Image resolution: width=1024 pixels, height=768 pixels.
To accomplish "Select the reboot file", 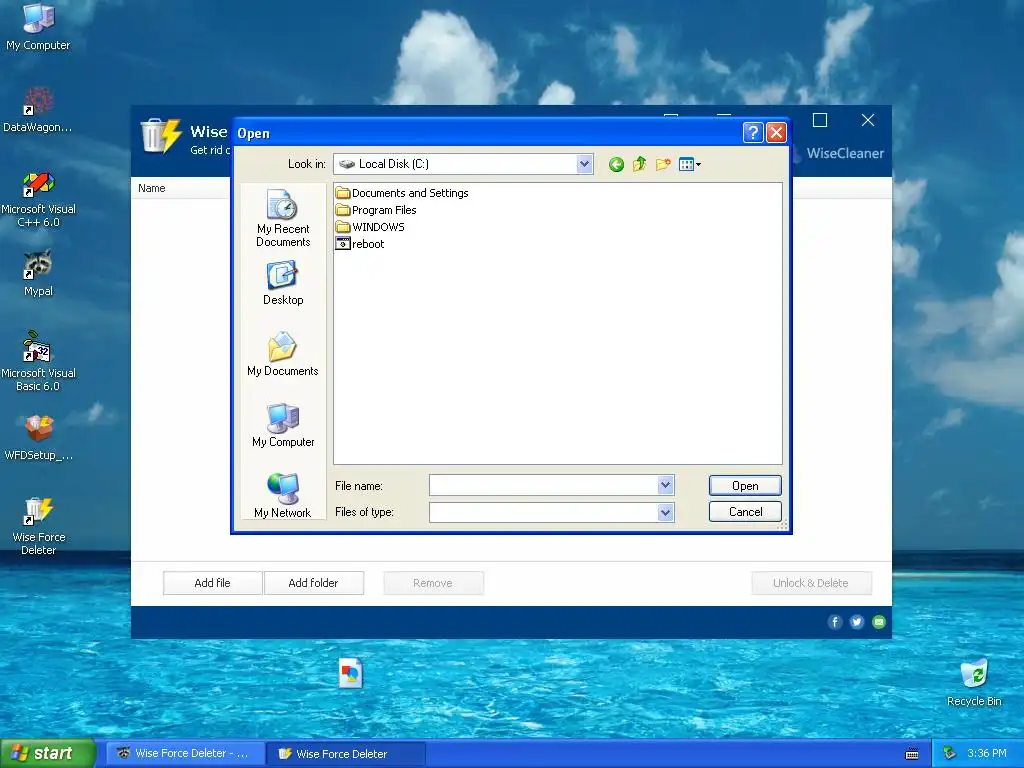I will (360, 244).
